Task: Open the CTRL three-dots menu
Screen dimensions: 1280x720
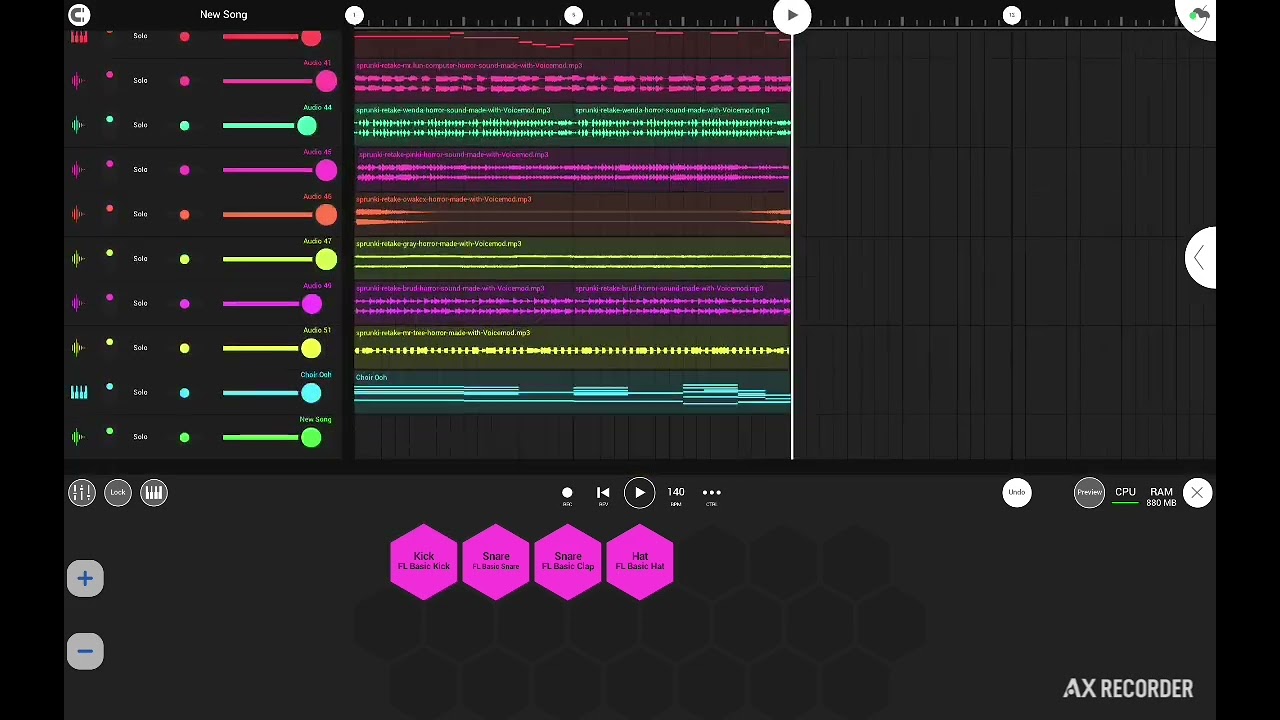Action: point(712,494)
